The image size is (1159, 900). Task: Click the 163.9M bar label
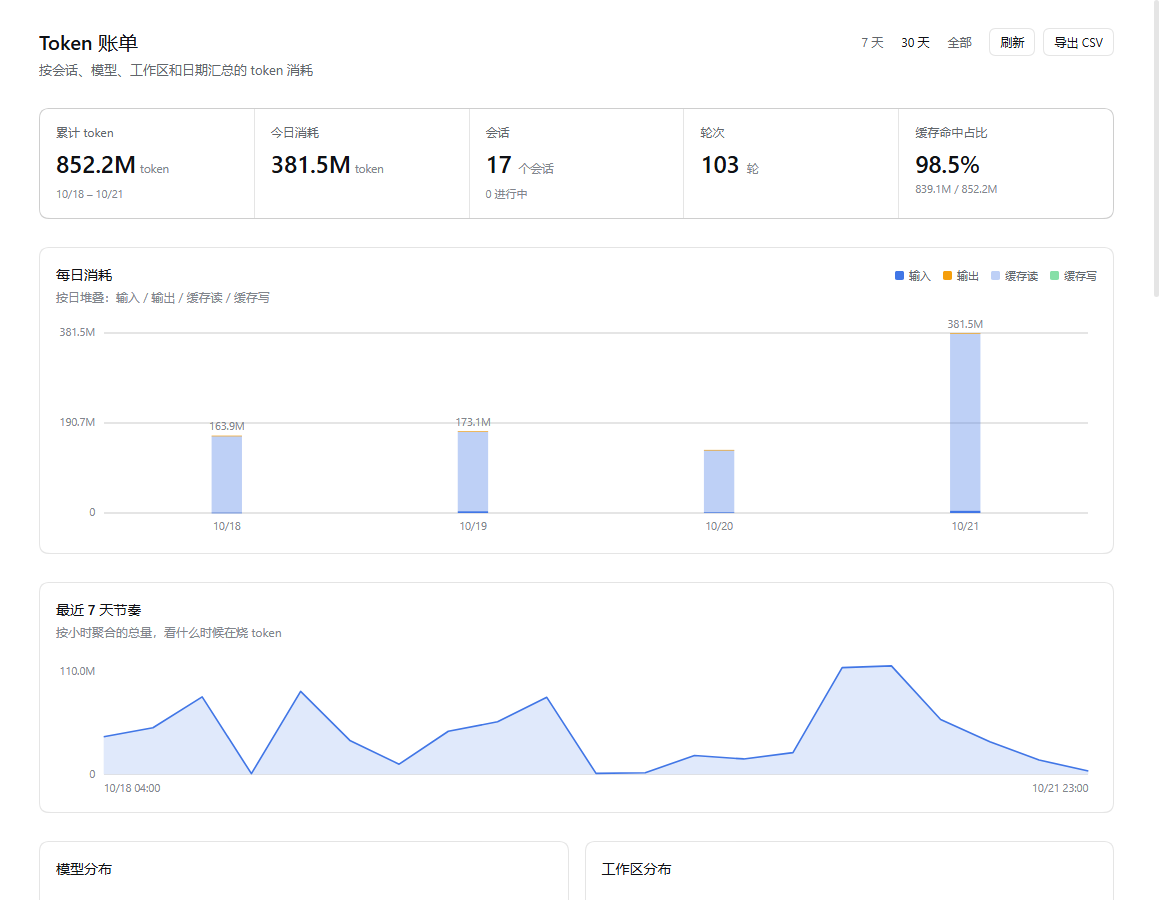click(227, 426)
